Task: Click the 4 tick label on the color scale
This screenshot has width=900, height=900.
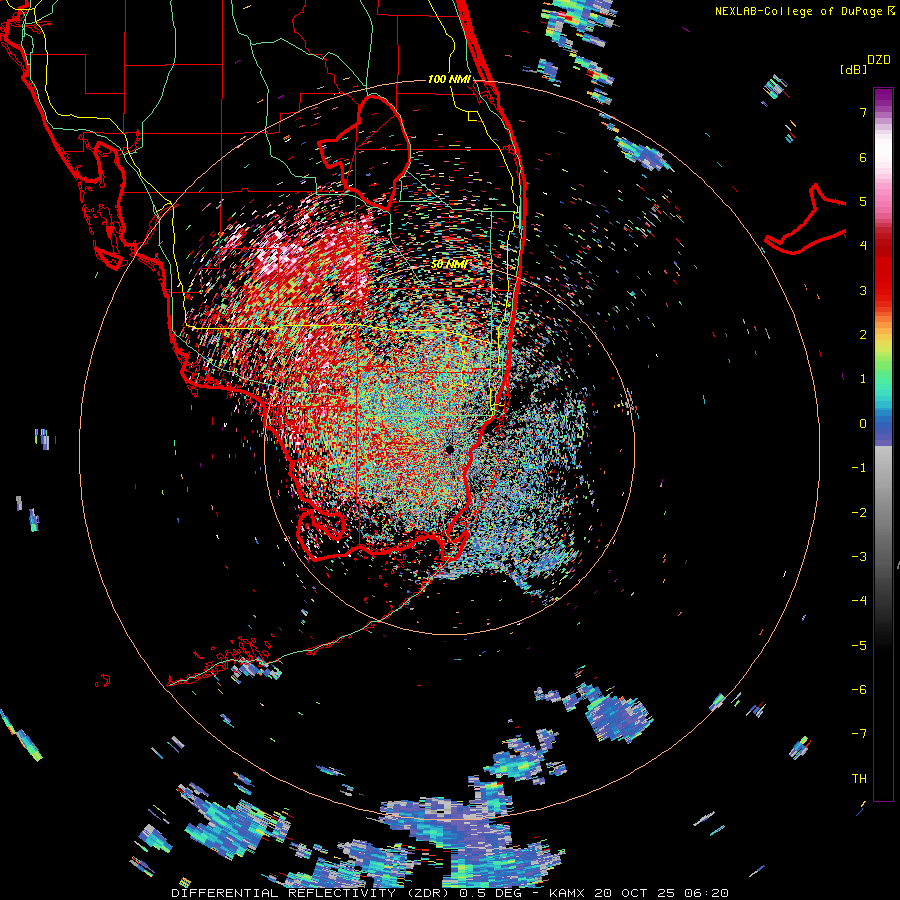Action: 863,246
